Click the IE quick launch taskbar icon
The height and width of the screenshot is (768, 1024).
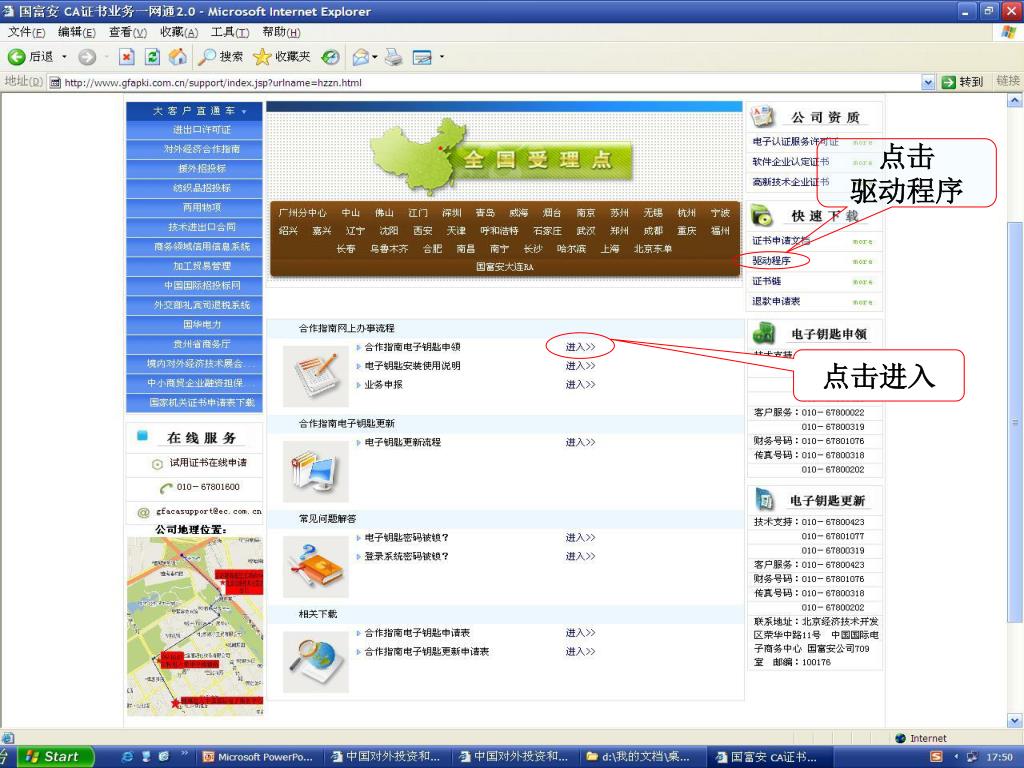[127, 756]
